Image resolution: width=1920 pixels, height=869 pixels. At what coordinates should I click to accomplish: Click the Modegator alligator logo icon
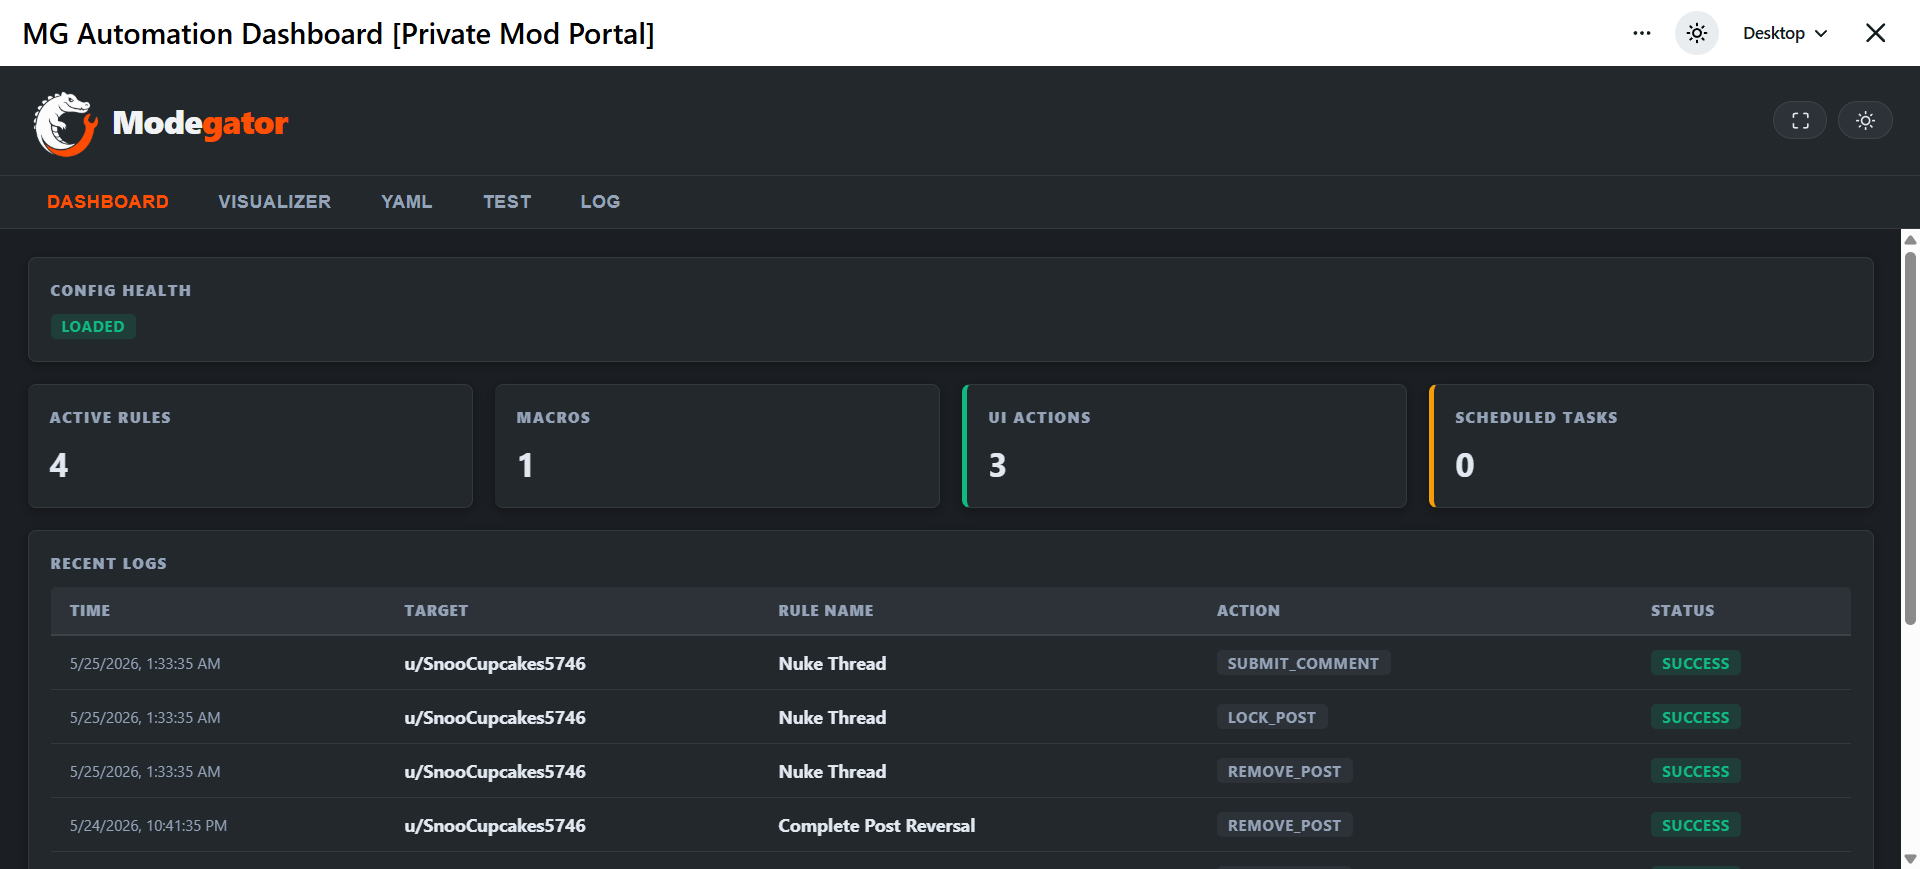(66, 124)
